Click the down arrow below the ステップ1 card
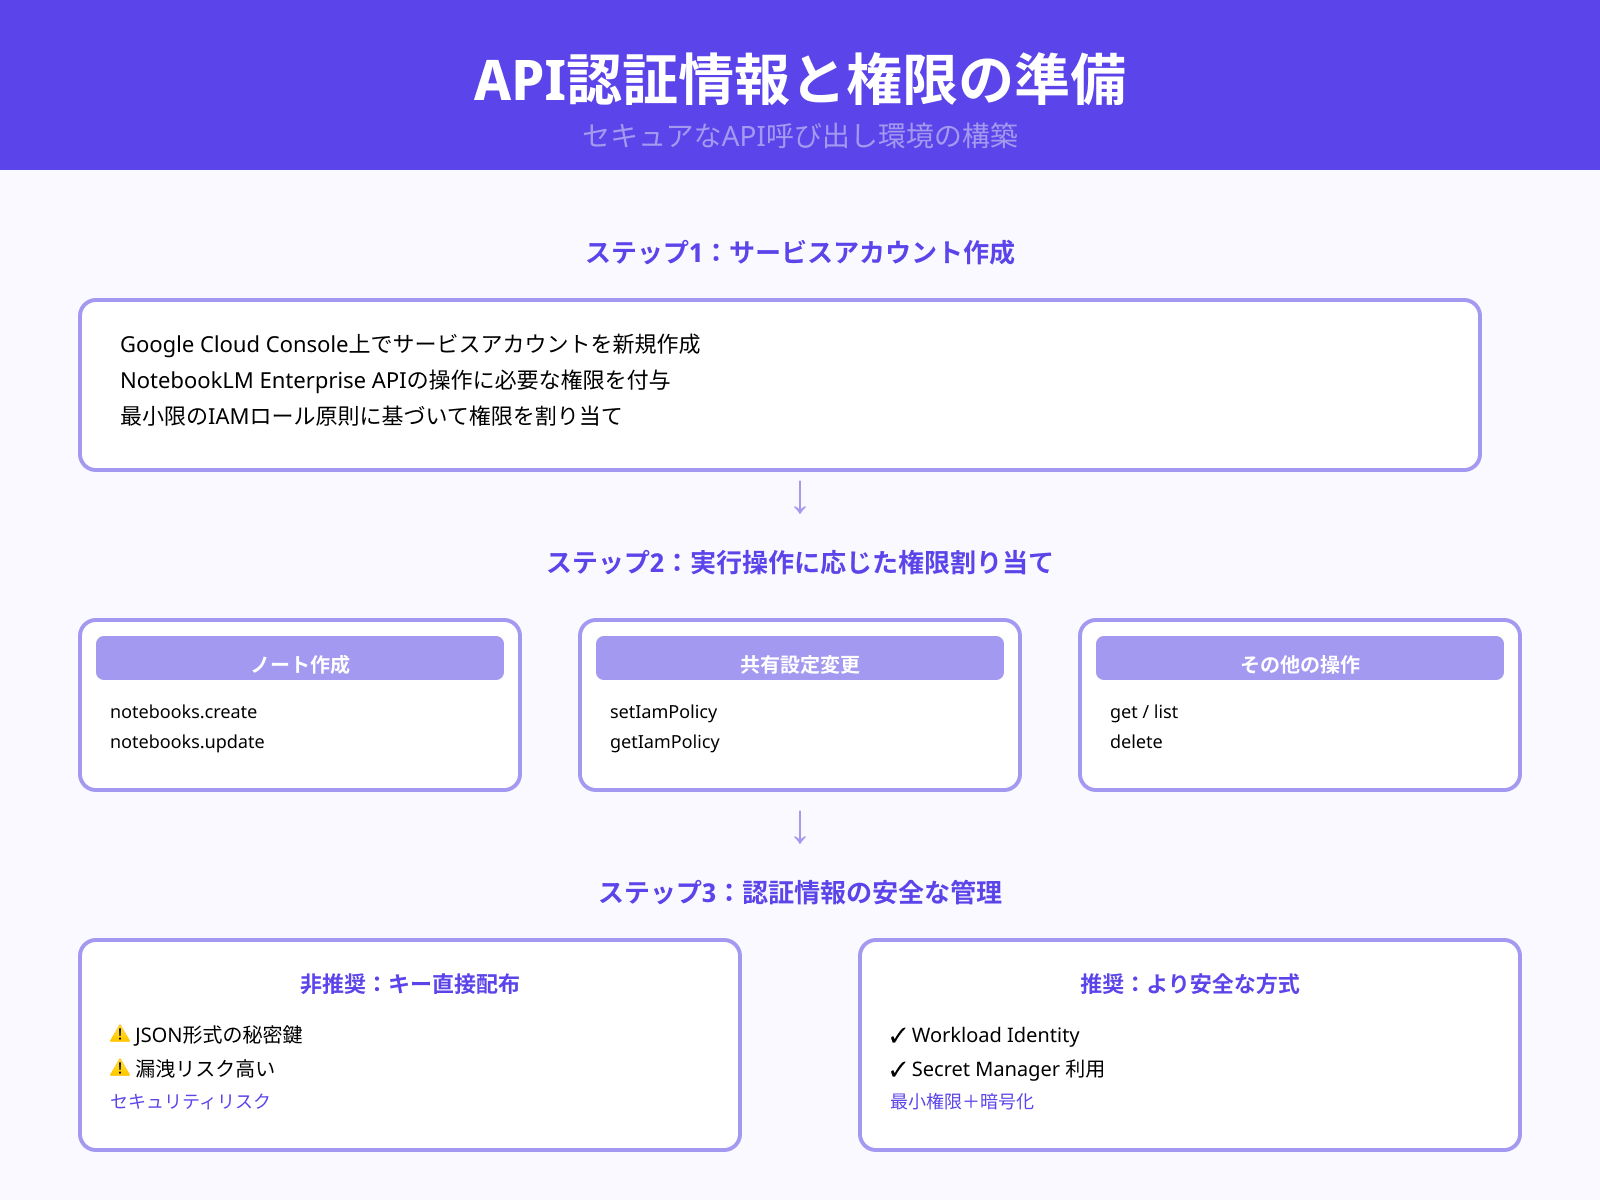 800,497
